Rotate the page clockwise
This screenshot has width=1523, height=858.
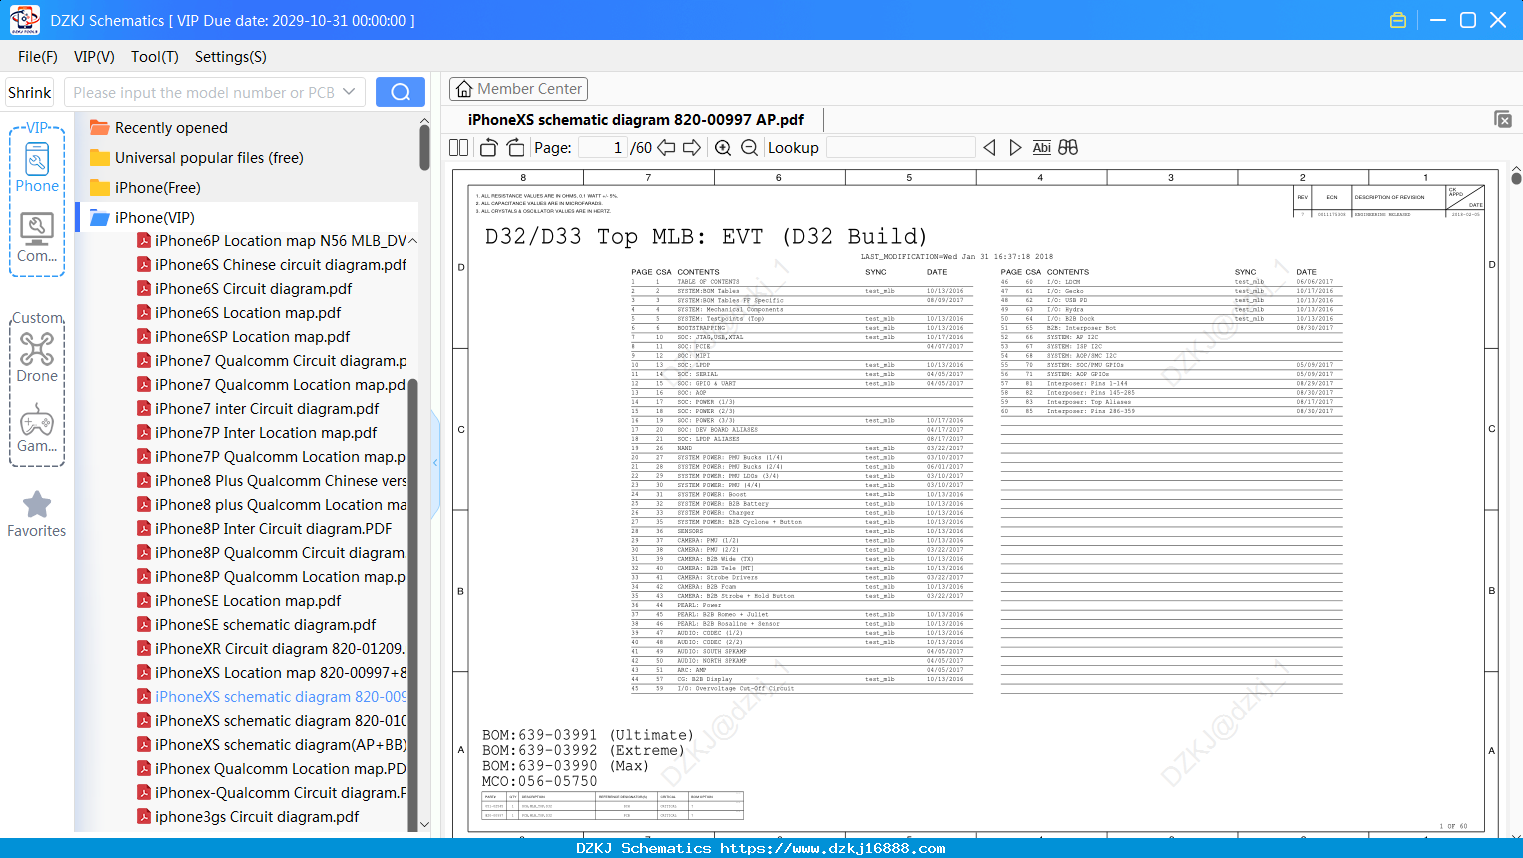(515, 147)
